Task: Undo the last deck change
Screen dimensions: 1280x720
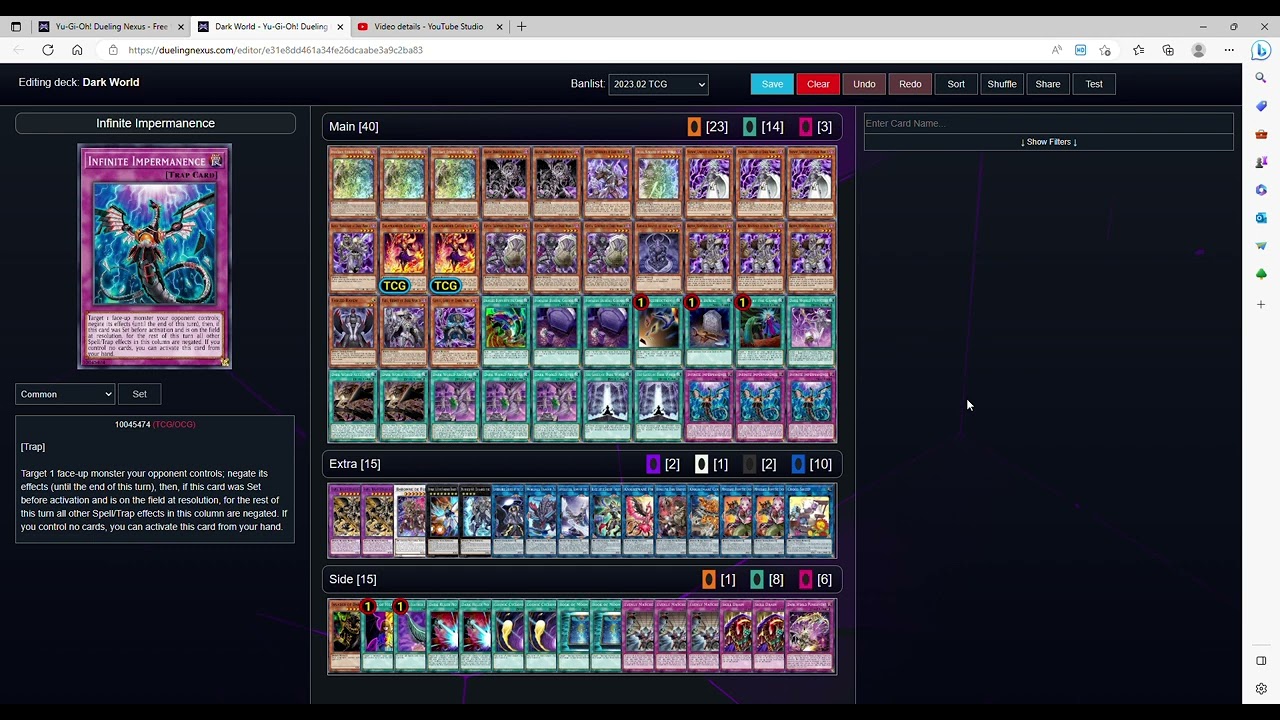Action: (864, 85)
